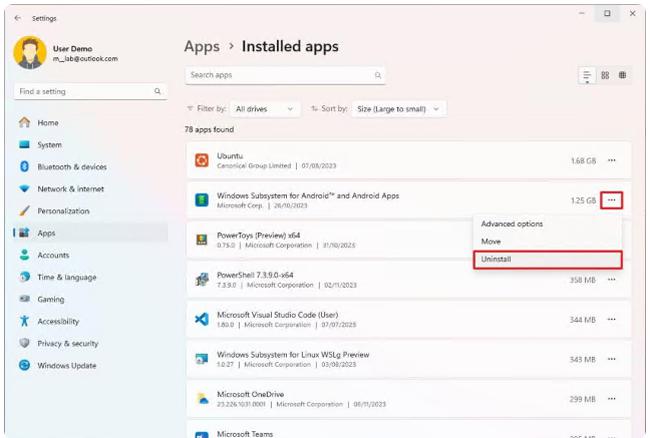
Task: Click the Microsoft OneDrive icon
Action: tap(201, 397)
